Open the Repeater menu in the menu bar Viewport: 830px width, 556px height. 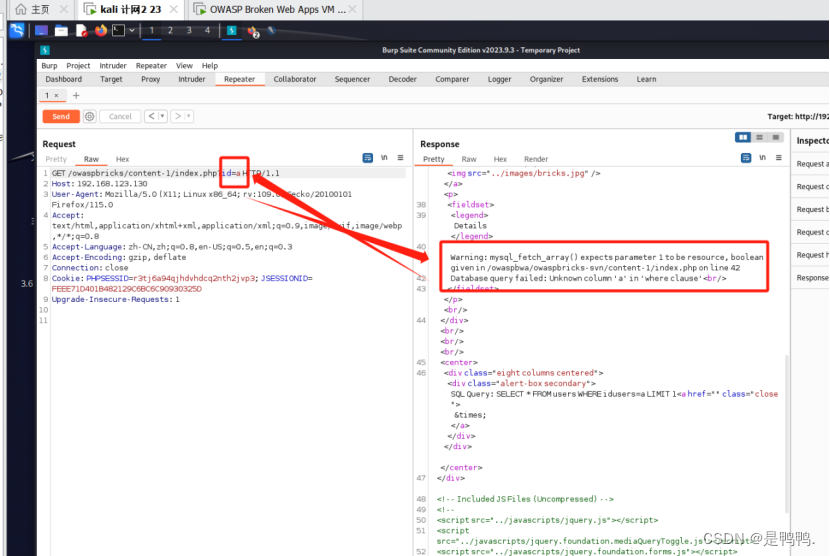[151, 66]
